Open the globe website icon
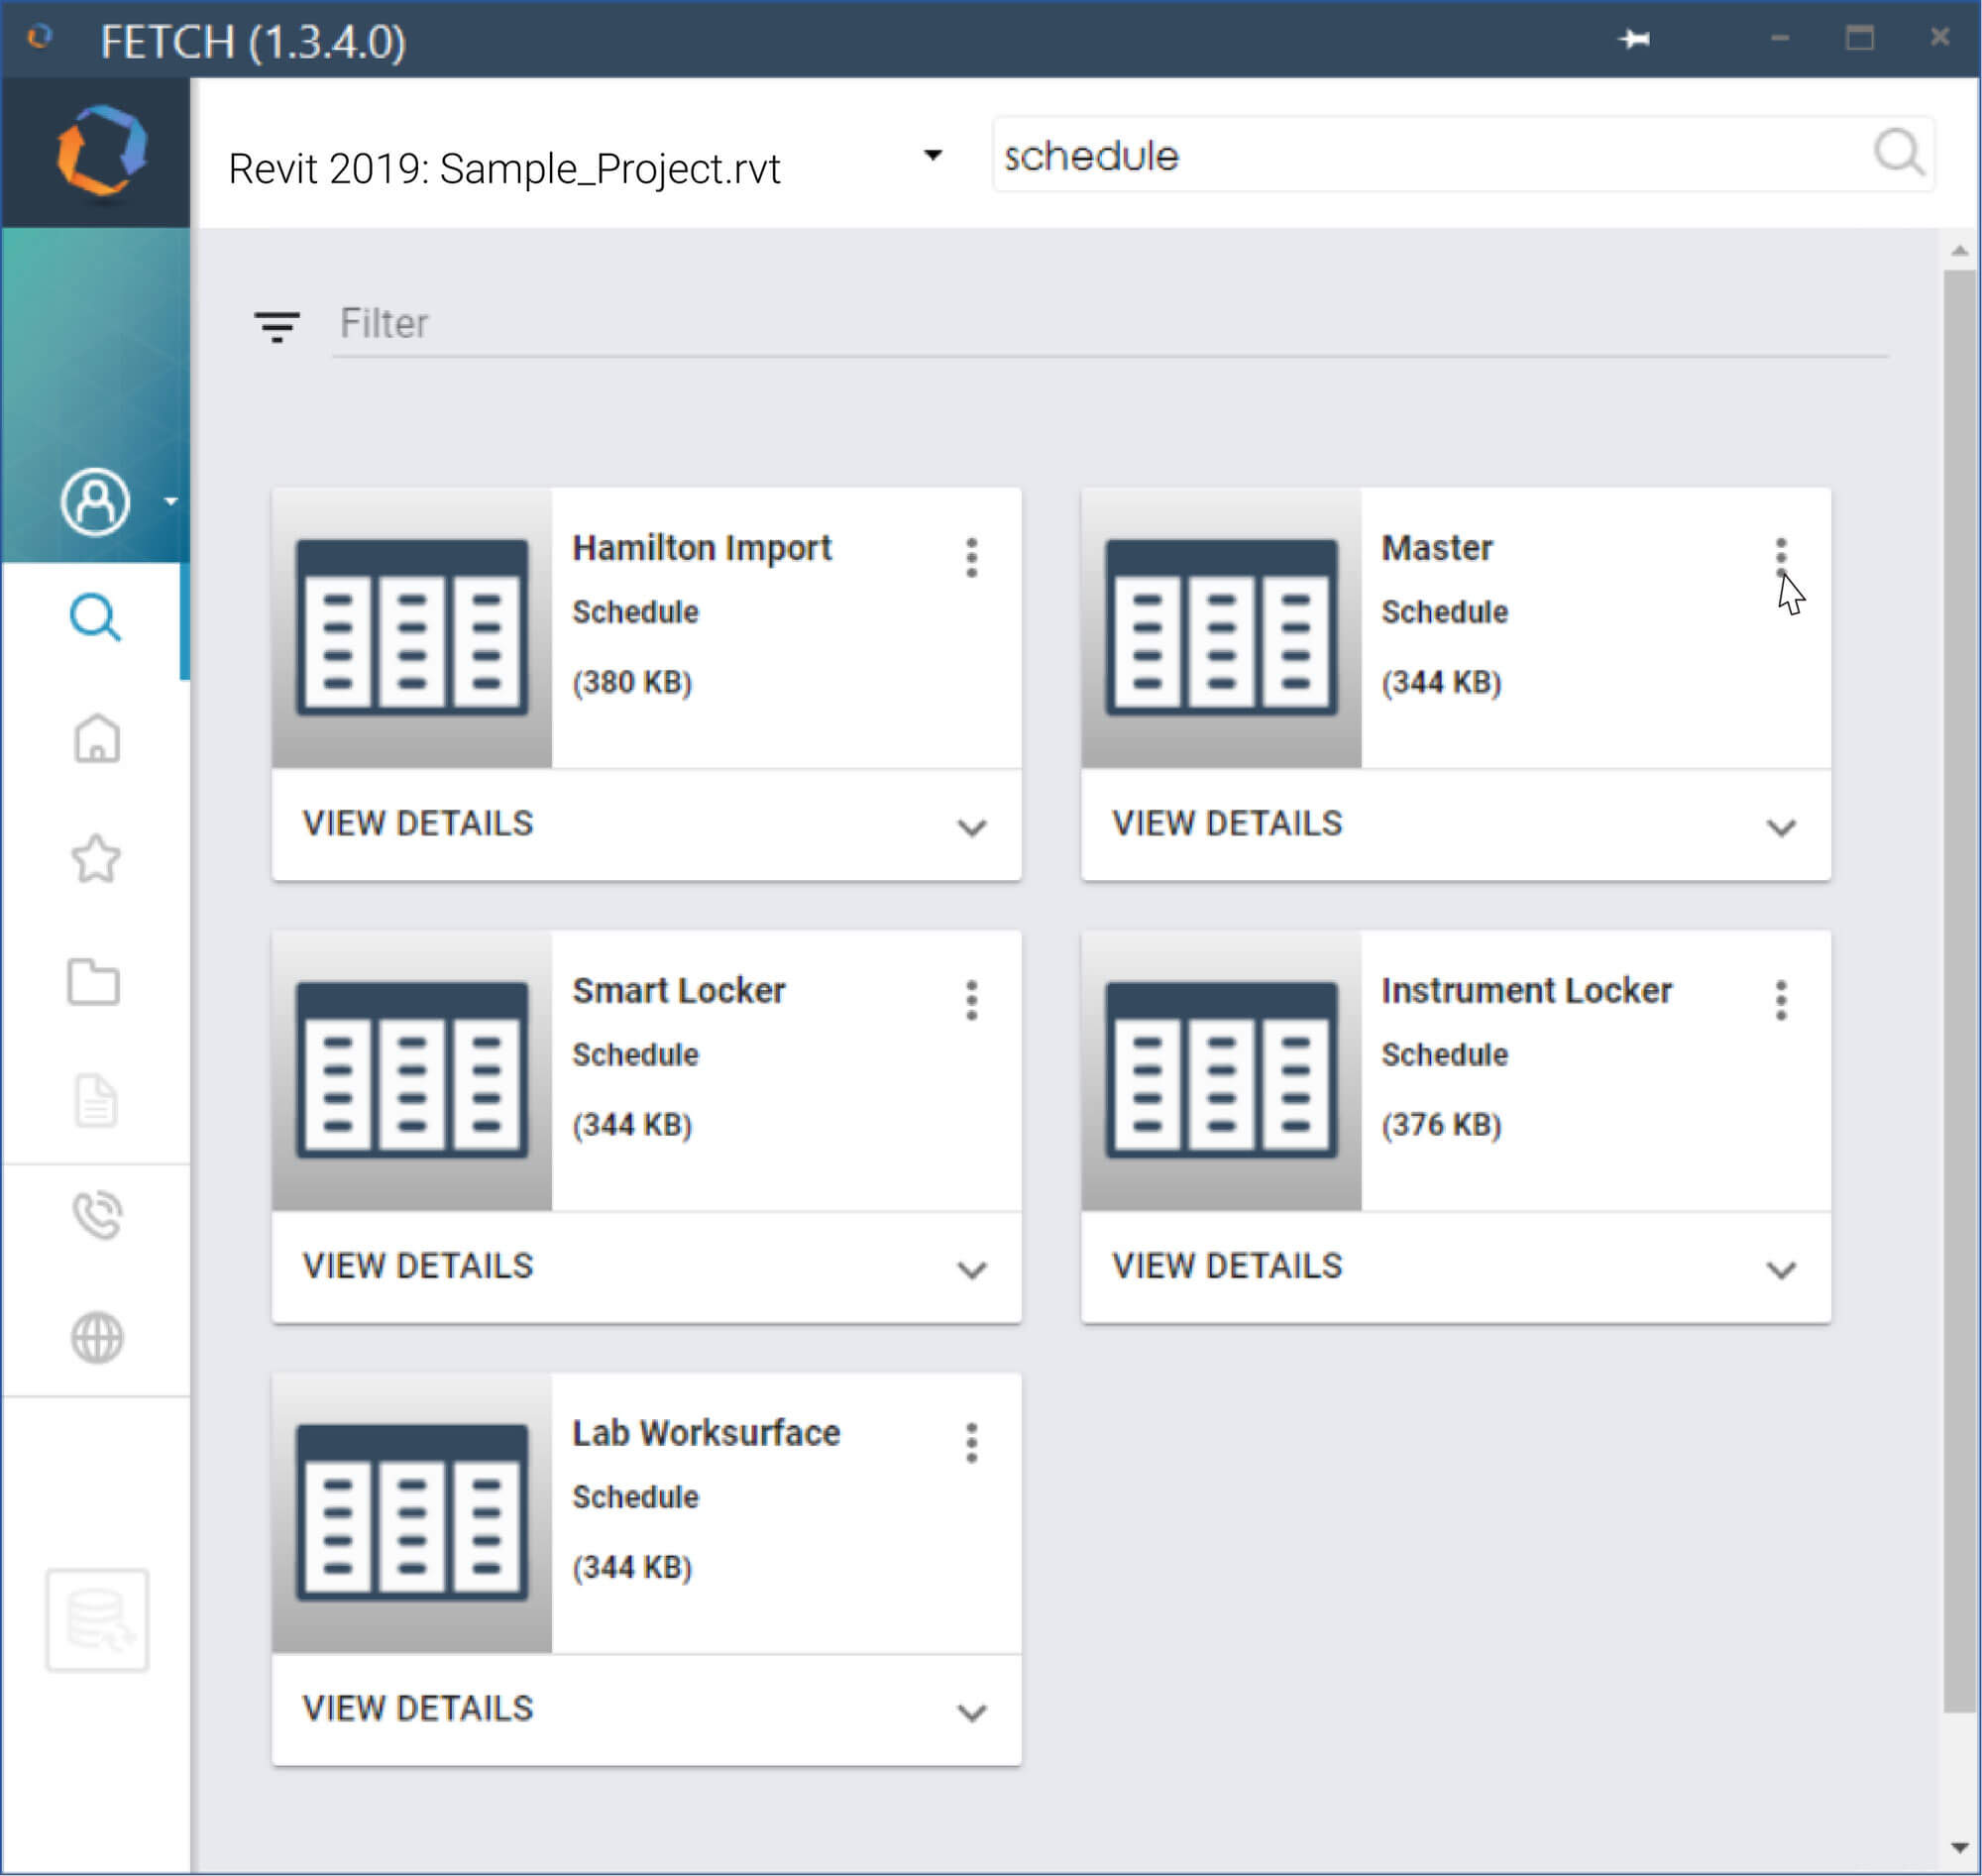The width and height of the screenshot is (1982, 1876). pos(97,1337)
